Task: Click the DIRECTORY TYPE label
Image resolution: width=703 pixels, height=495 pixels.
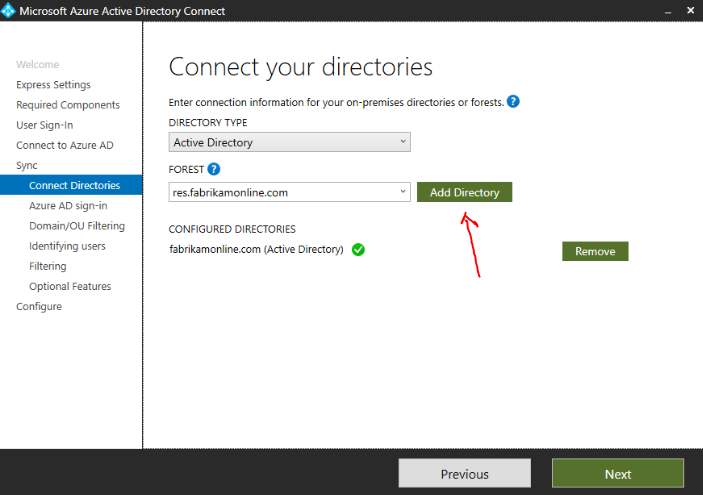Action: pyautogui.click(x=208, y=122)
